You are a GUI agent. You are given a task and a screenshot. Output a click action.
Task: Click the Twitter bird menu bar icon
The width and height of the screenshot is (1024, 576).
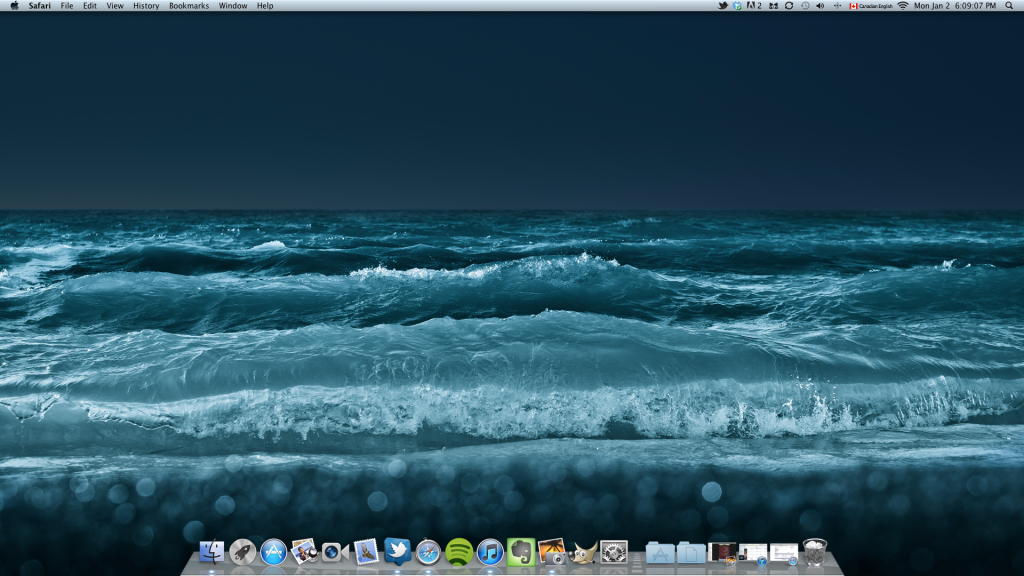(x=723, y=6)
